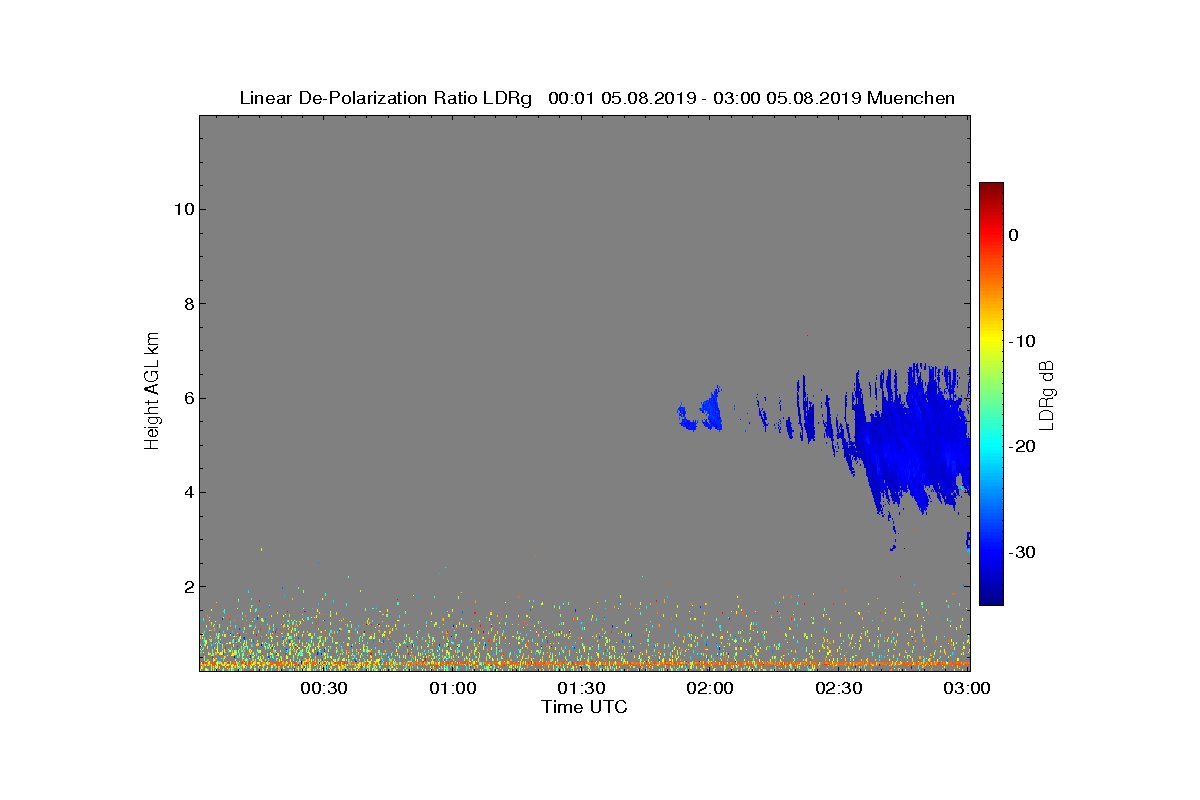The height and width of the screenshot is (800, 1200).
Task: Click the 'Muenchen' station name in the title
Action: pyautogui.click(x=911, y=98)
